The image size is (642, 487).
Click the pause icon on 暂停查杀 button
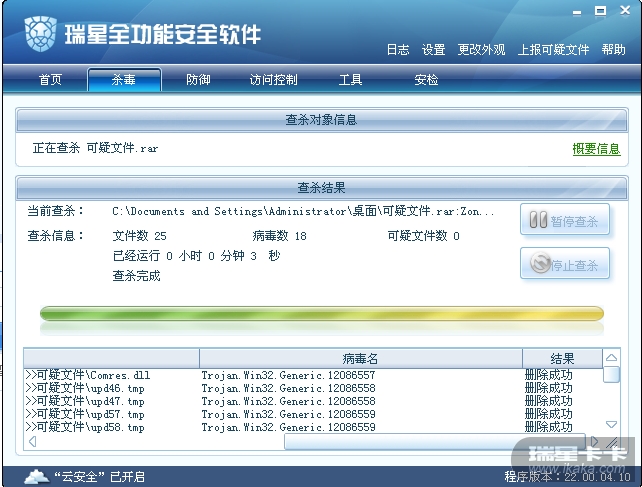[x=538, y=220]
